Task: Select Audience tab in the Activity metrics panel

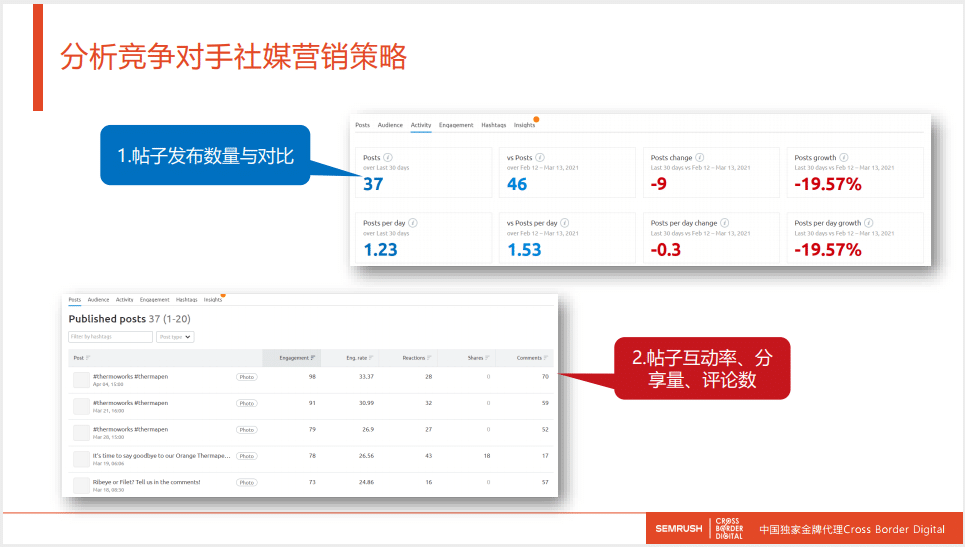Action: click(390, 125)
